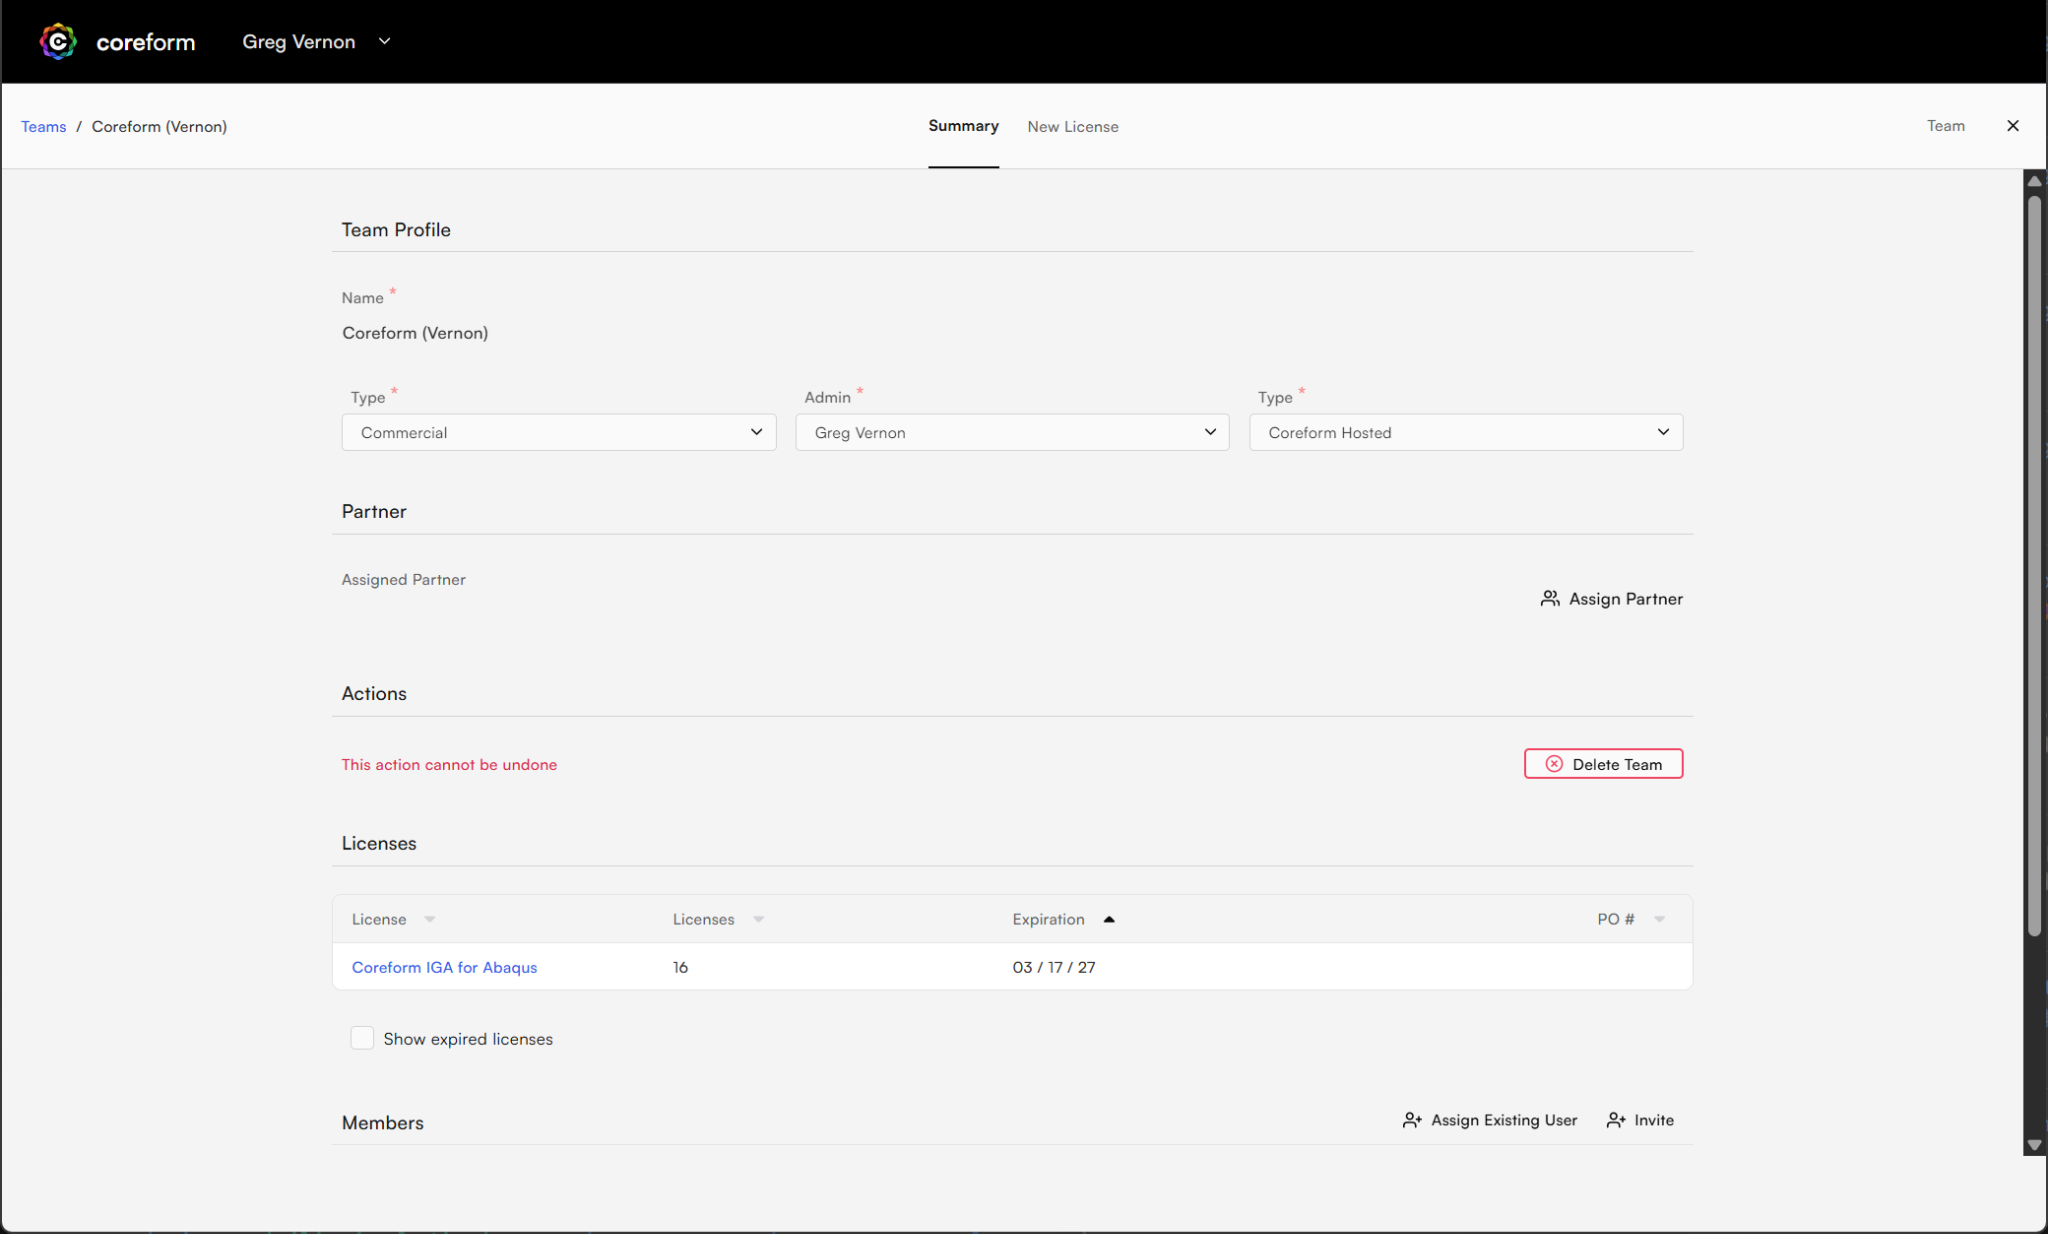Sort by the License column arrow
The width and height of the screenshot is (2048, 1234).
click(x=430, y=919)
